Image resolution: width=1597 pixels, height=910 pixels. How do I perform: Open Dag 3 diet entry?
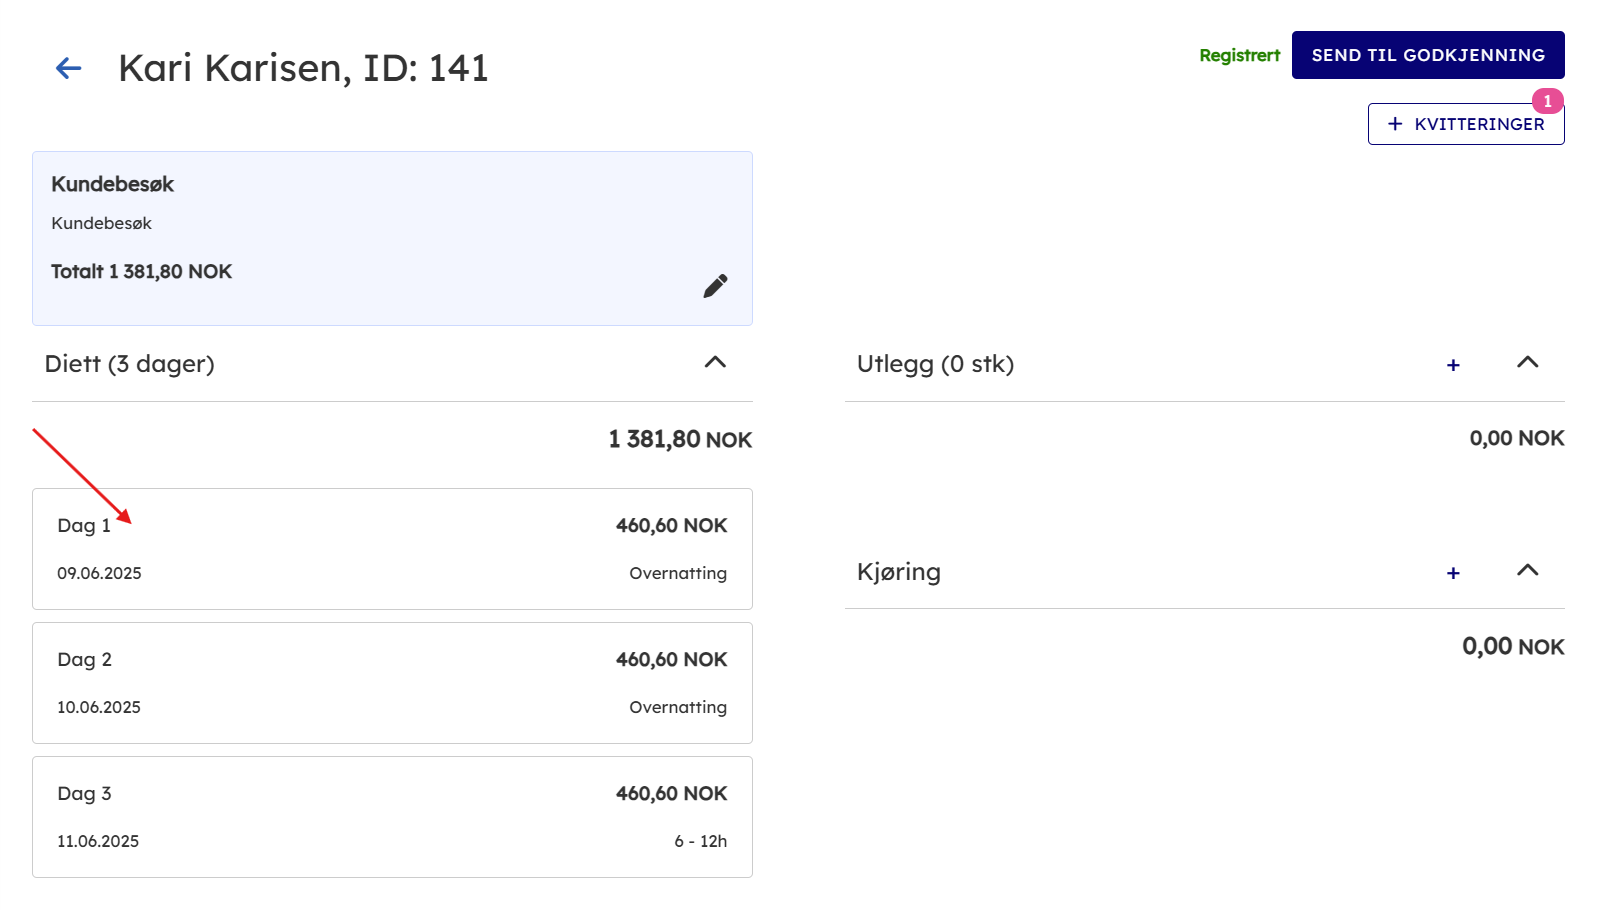392,817
